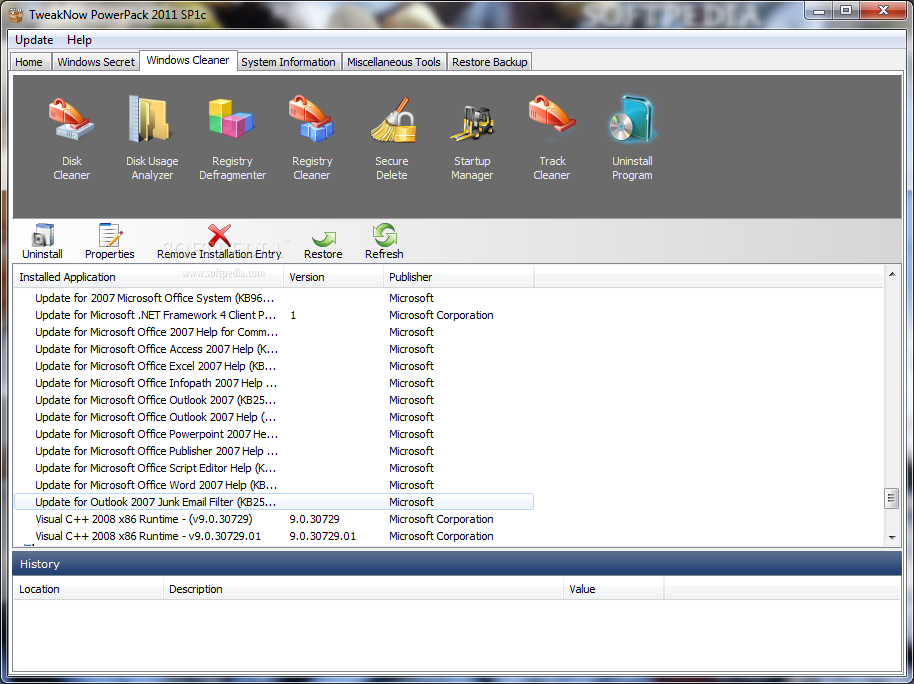Select Visual C++ 2008 x86 Runtime - v9.0.30729.01
Image resolution: width=914 pixels, height=684 pixels.
click(x=273, y=536)
